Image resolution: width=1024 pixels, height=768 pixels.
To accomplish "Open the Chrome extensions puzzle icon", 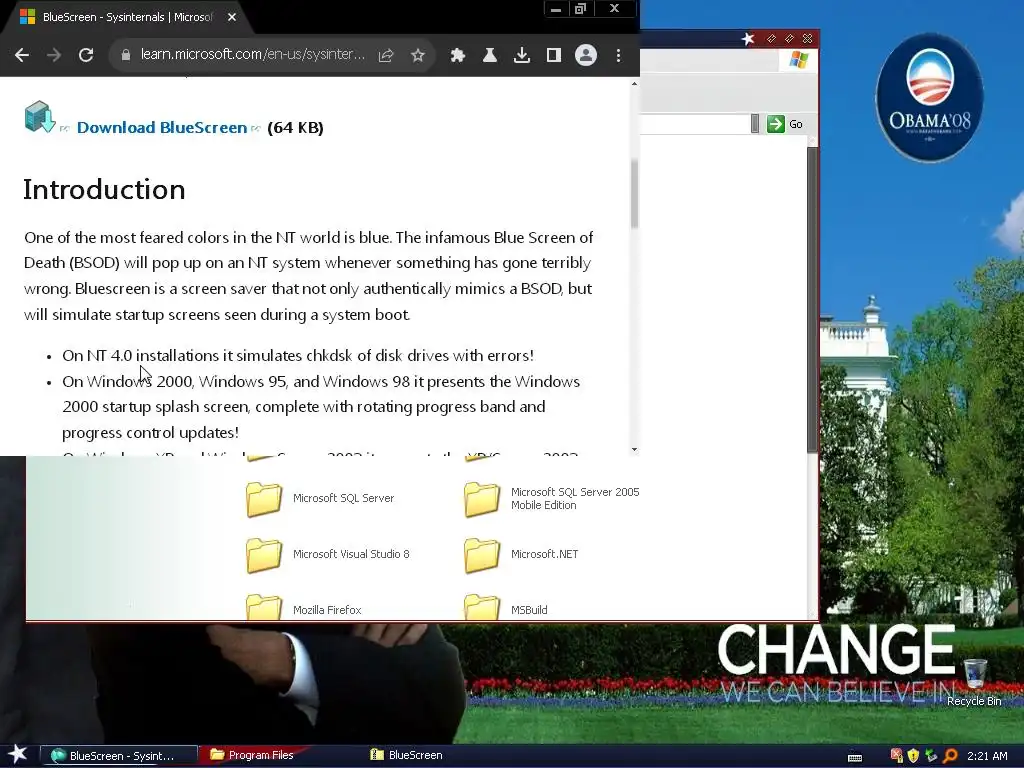I will (x=458, y=56).
